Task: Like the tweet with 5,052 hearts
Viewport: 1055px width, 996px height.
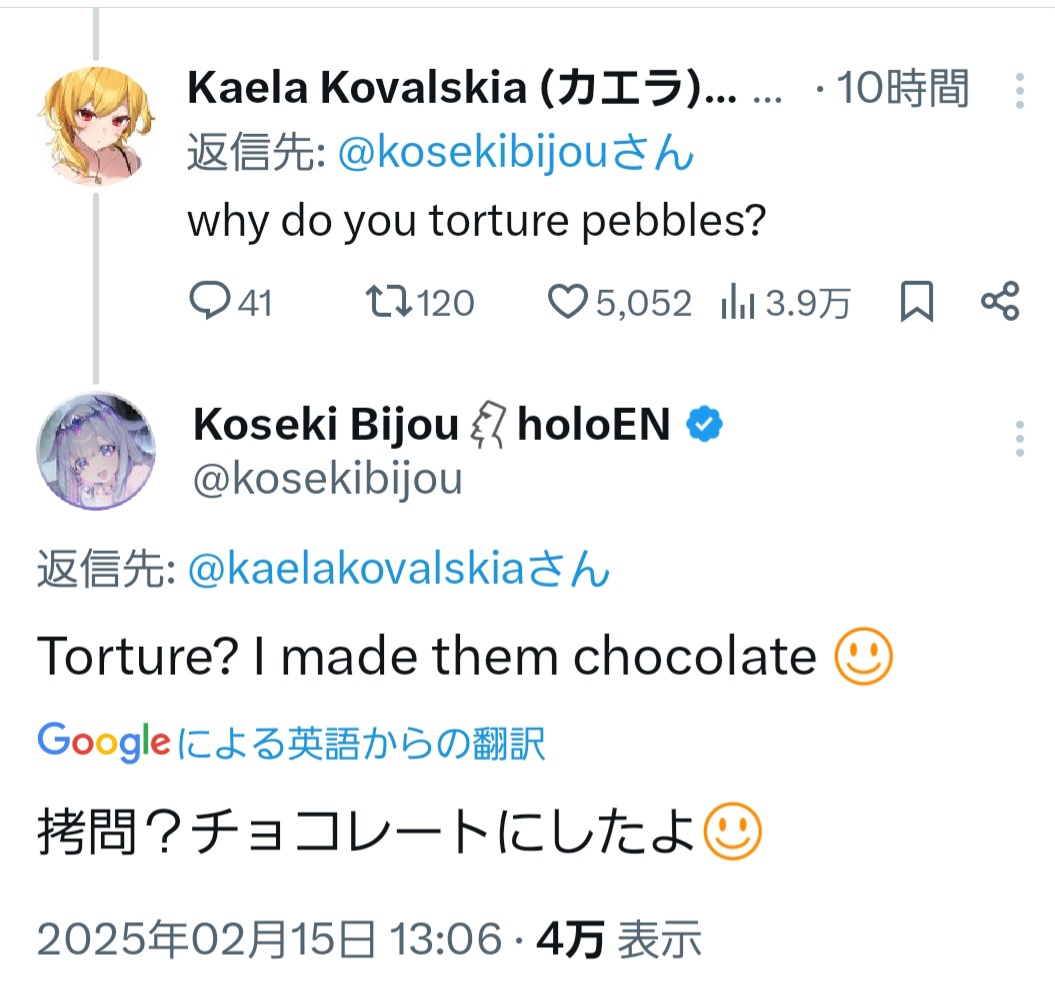Action: [568, 302]
